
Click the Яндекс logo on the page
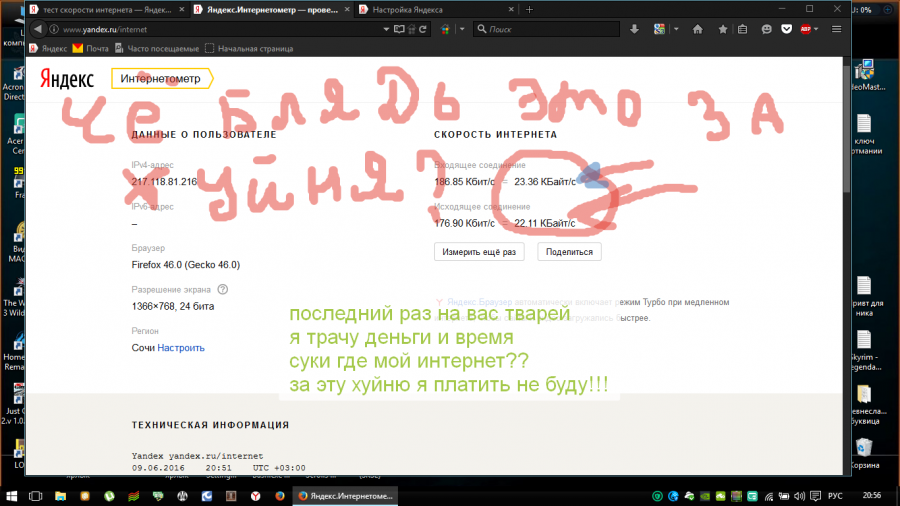[x=67, y=79]
